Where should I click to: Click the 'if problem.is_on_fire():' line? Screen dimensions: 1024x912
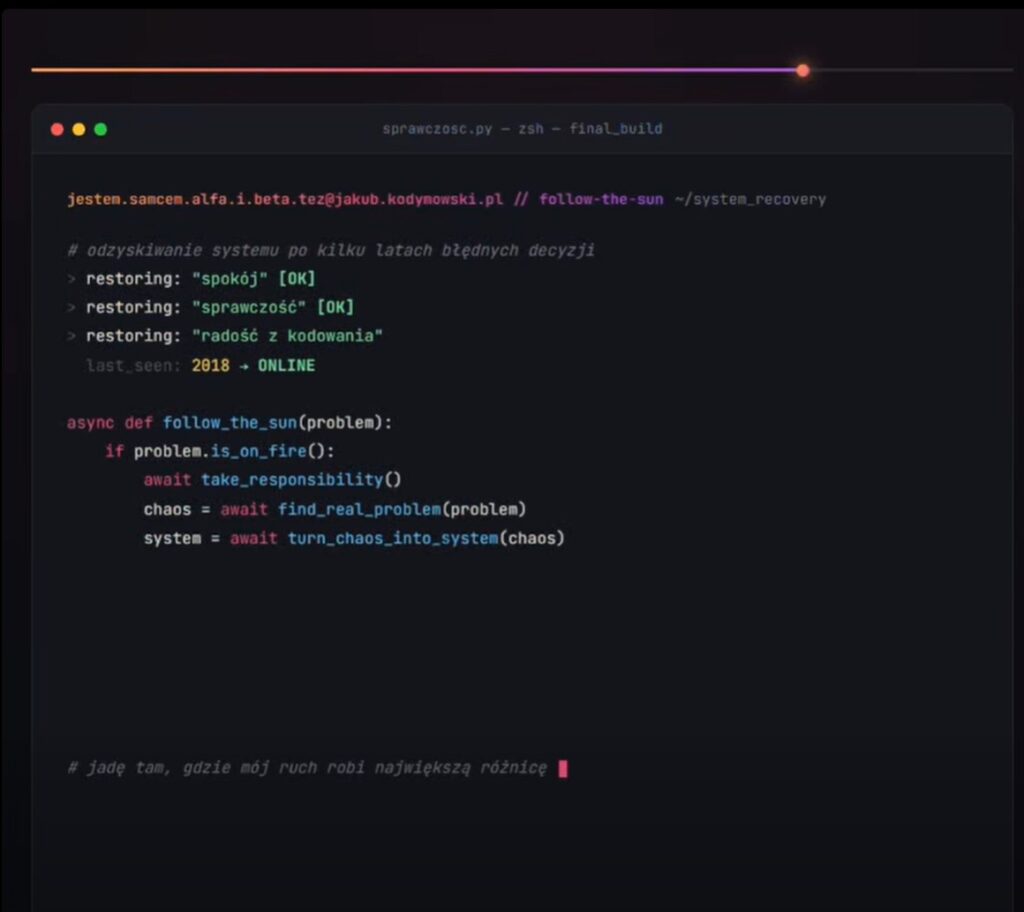click(x=220, y=451)
